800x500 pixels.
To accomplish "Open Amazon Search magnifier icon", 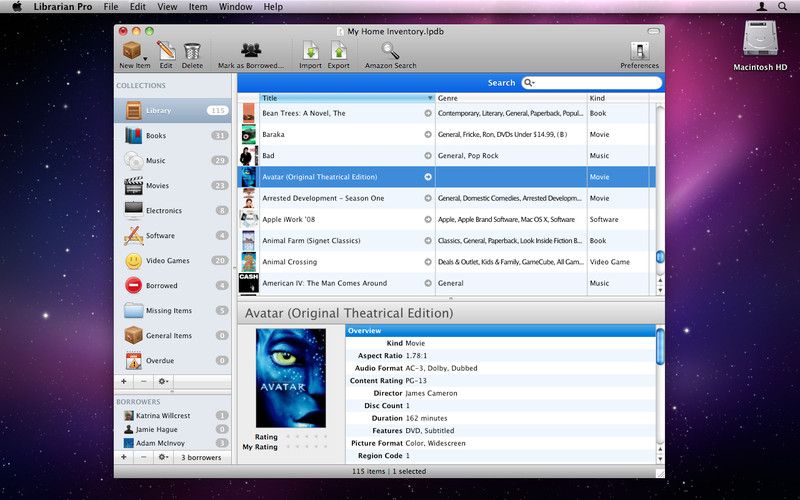I will click(390, 51).
